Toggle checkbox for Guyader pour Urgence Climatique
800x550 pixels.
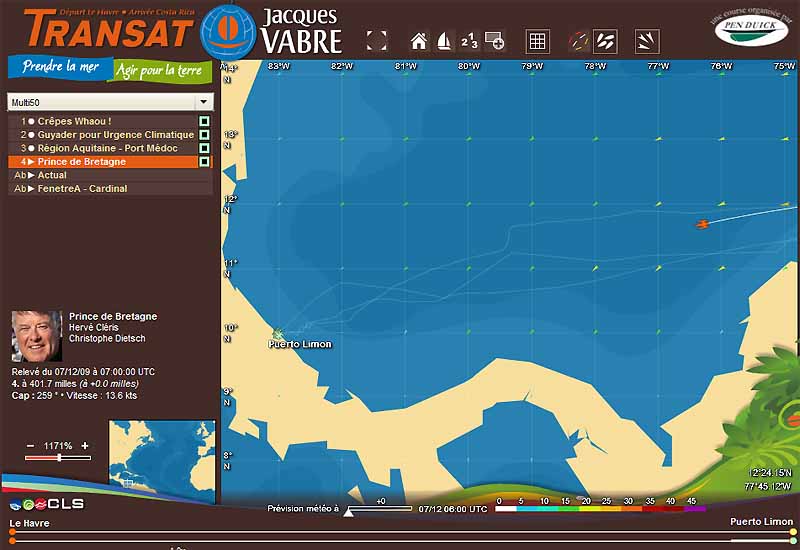coord(204,135)
